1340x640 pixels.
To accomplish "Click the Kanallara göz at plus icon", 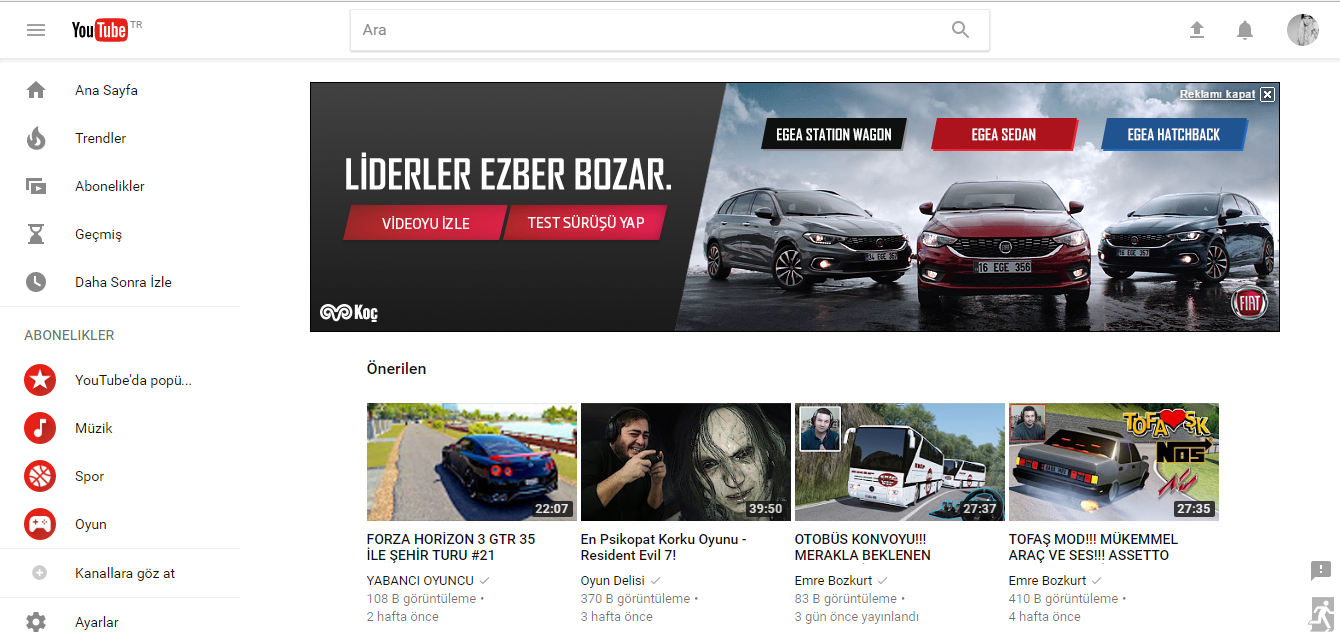I will tap(40, 573).
